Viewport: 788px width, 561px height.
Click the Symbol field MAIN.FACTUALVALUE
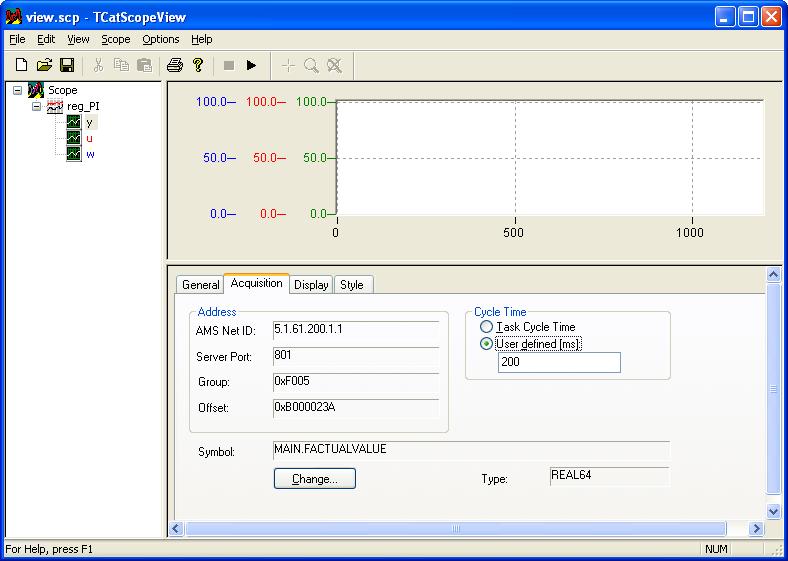point(471,450)
